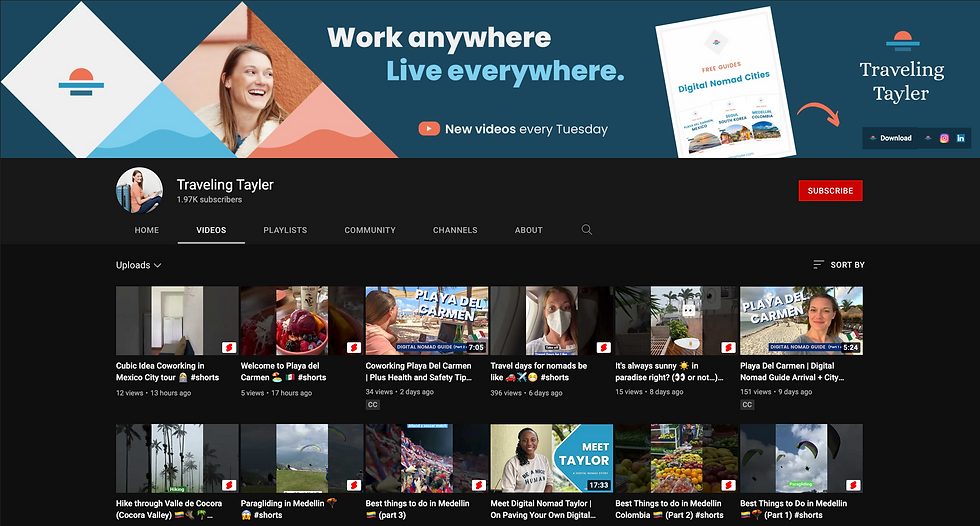
Task: Click Shorts badge on Welcome to Playa thumbnail
Action: (354, 347)
